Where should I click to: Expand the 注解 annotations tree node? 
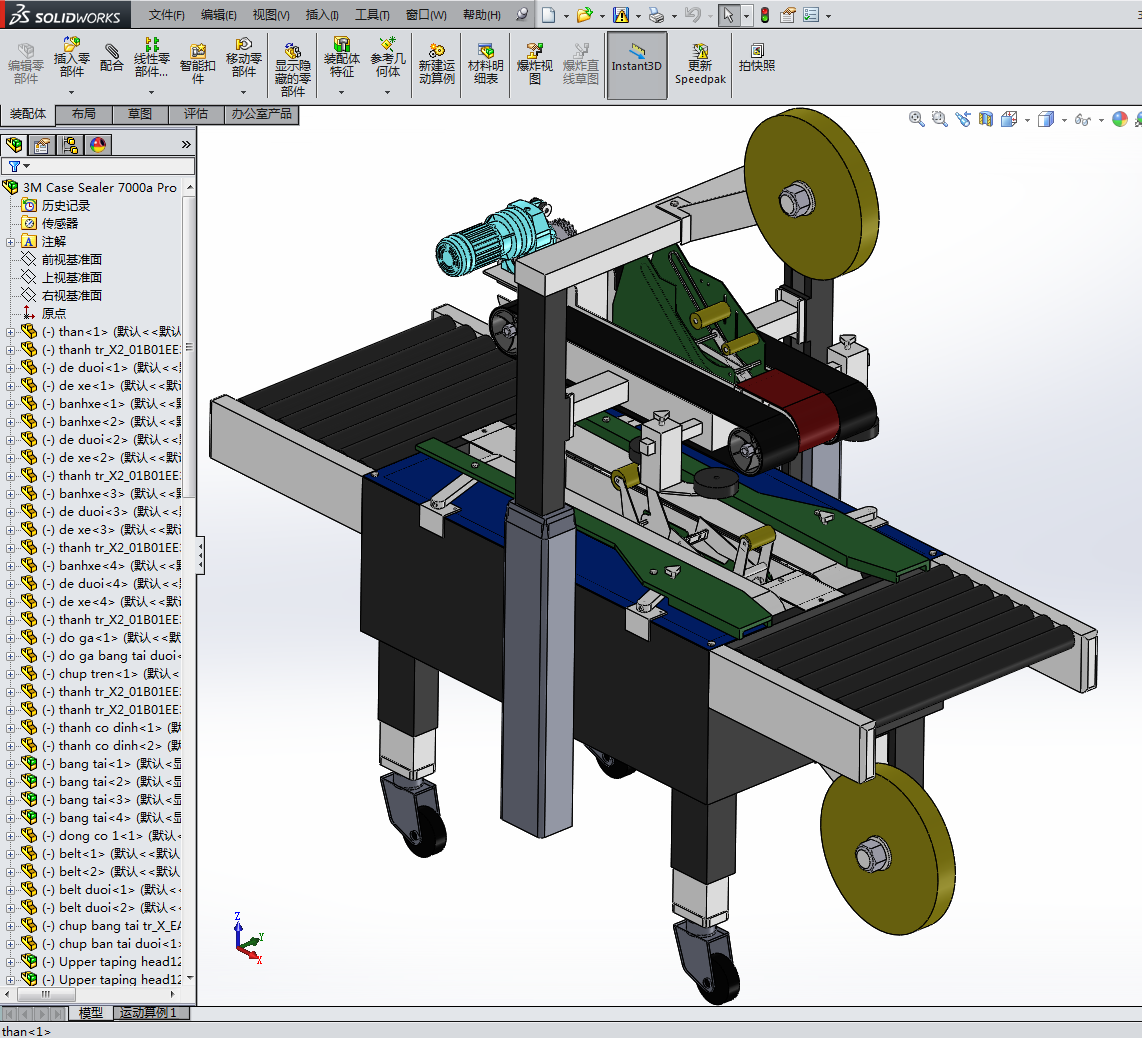[11, 241]
